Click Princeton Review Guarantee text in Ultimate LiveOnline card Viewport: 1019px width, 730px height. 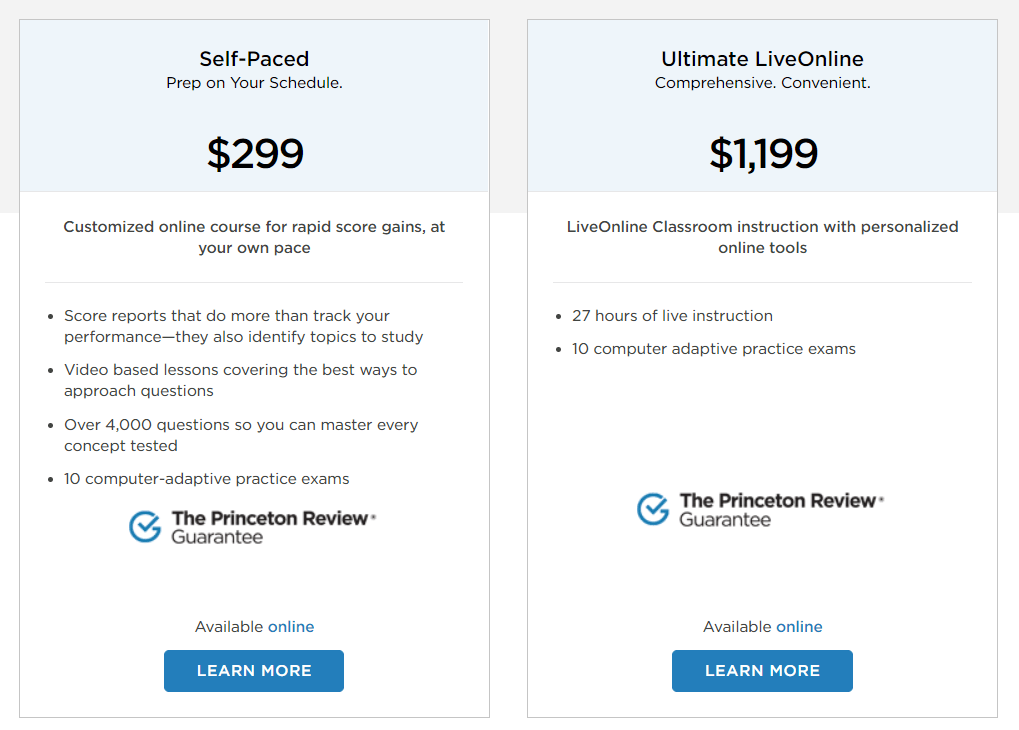[x=780, y=509]
